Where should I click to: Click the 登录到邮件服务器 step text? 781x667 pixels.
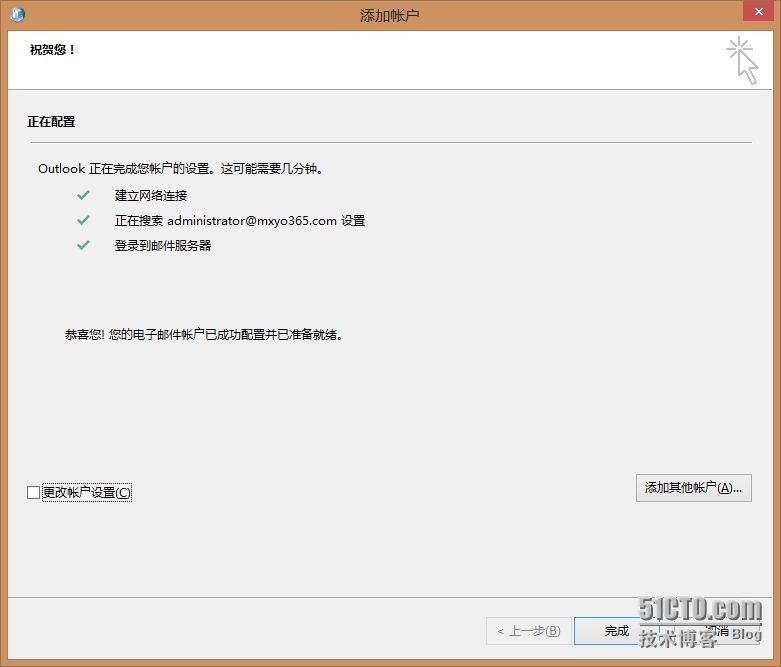[163, 245]
